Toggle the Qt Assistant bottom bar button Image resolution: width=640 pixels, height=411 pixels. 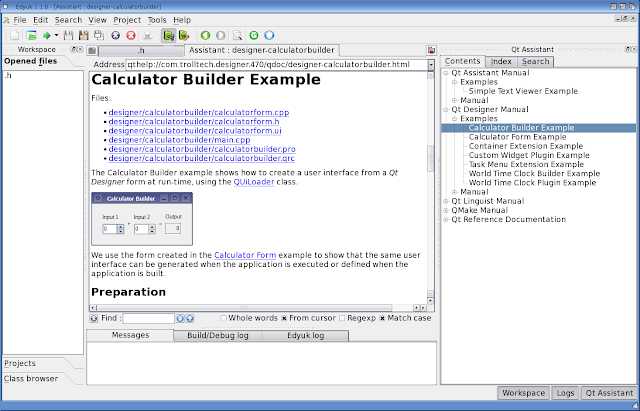tap(609, 393)
